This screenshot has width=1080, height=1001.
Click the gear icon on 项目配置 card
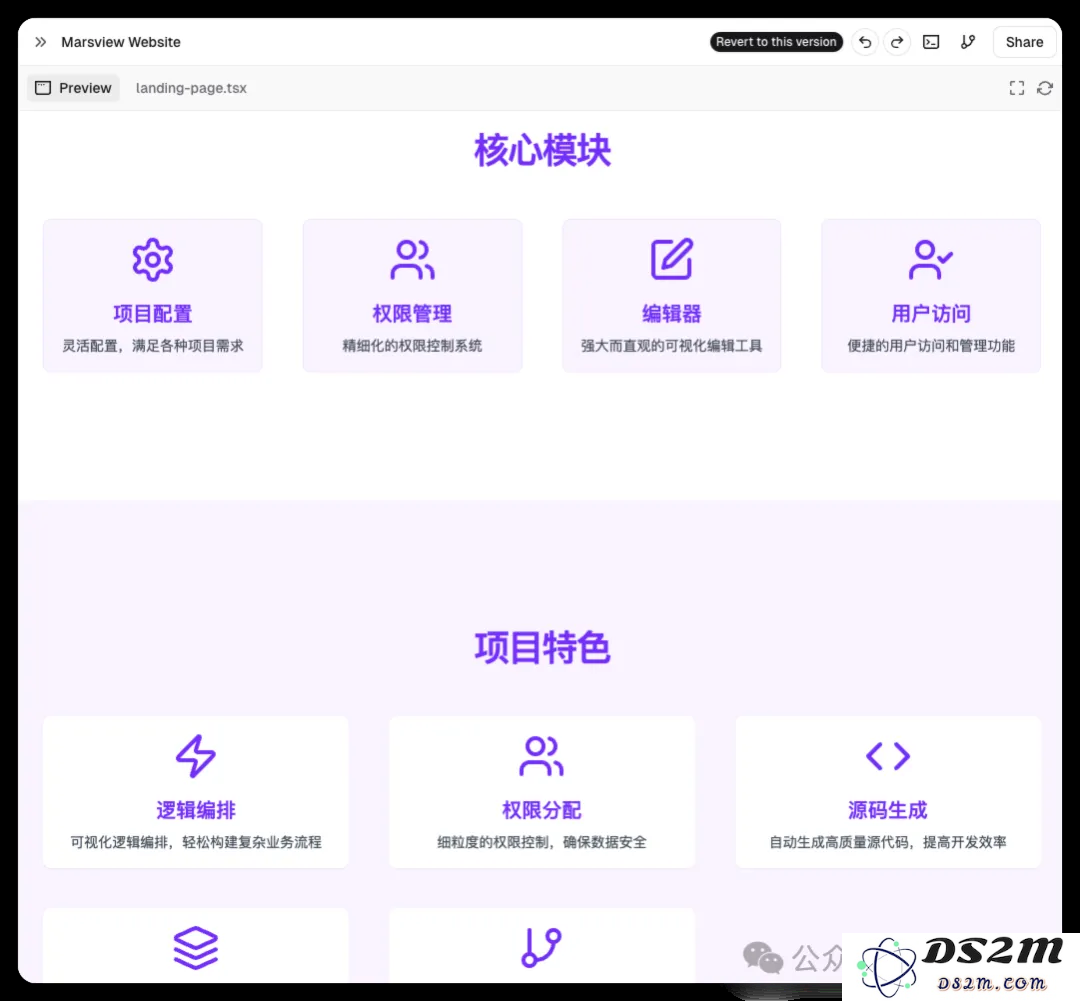pyautogui.click(x=153, y=260)
